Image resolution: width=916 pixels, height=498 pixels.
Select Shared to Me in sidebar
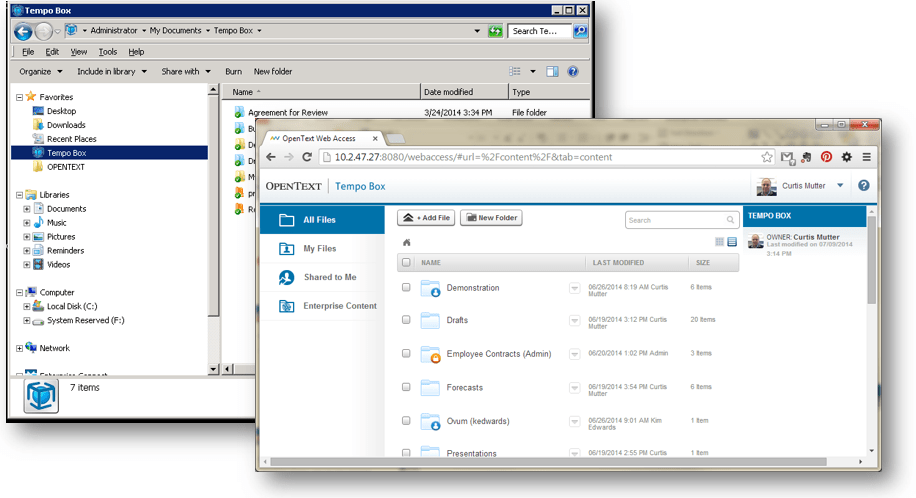click(x=322, y=277)
